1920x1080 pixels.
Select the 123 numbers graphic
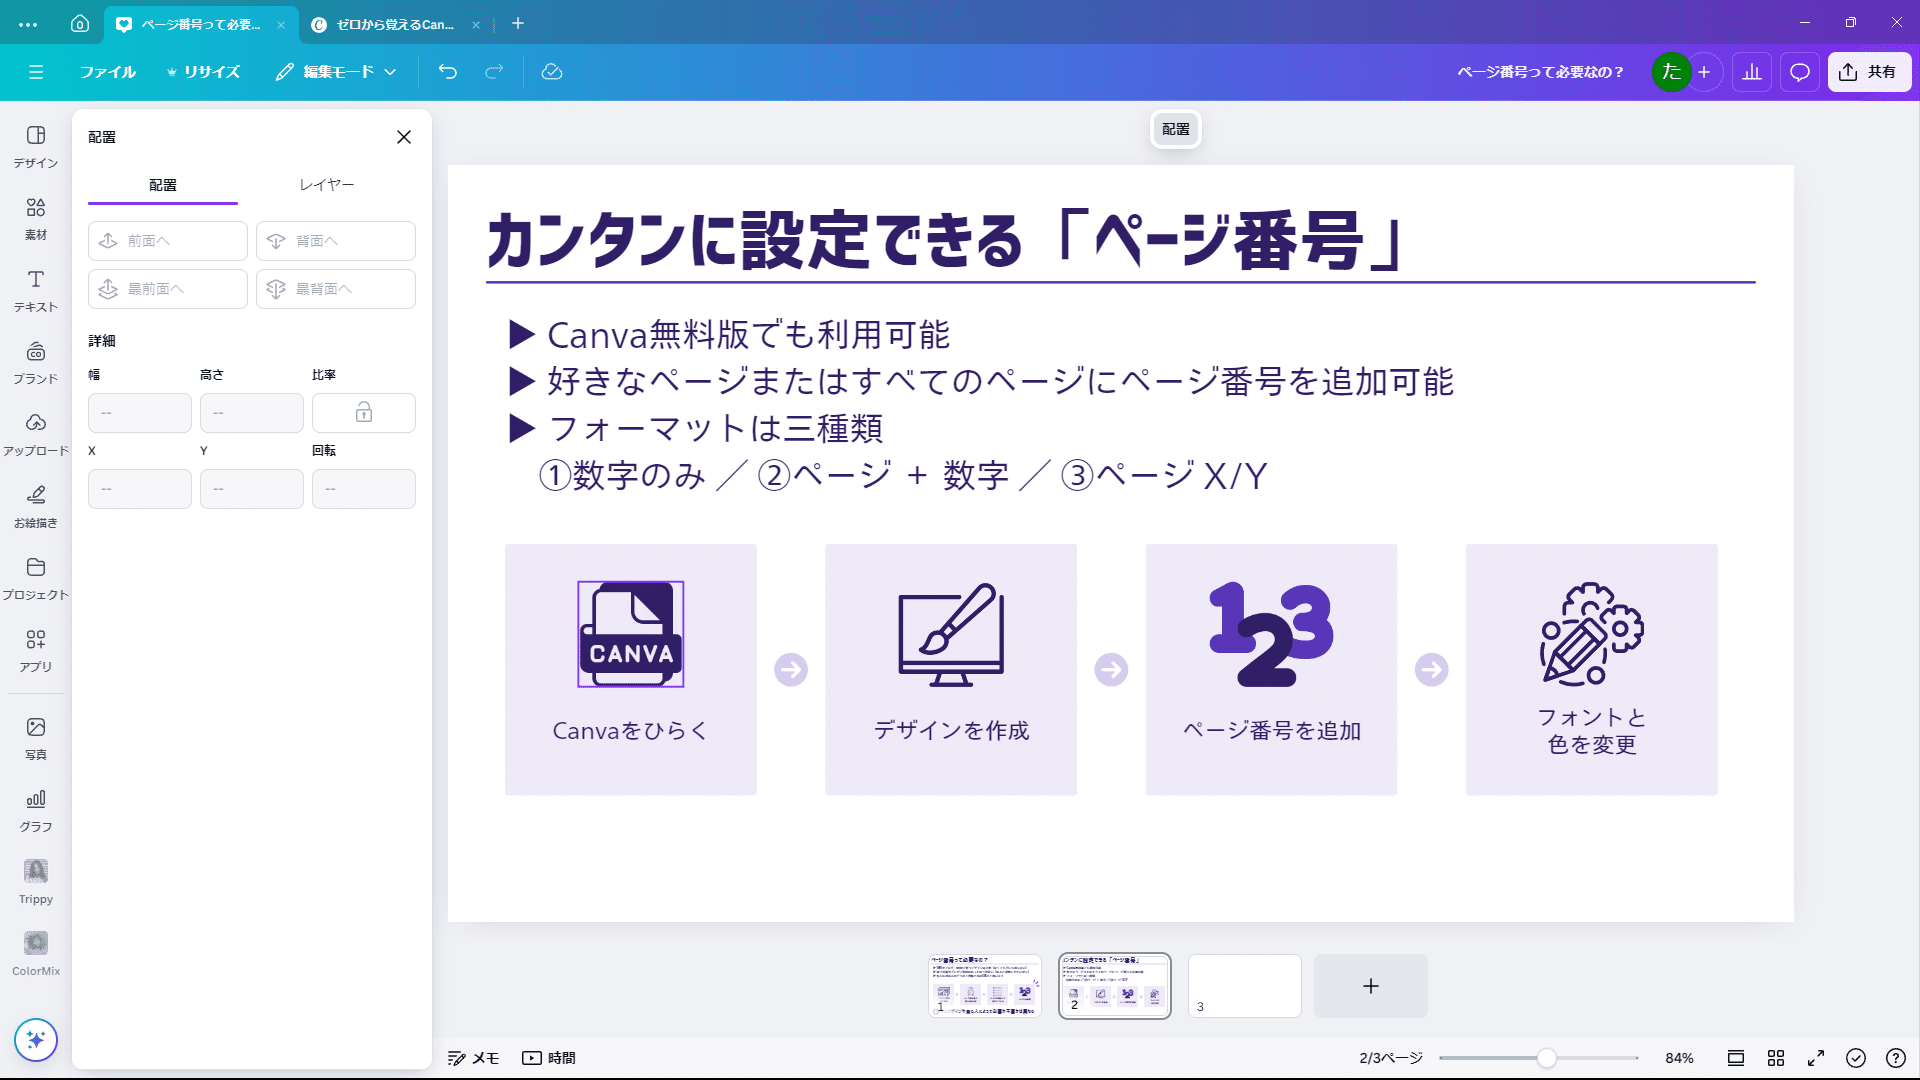click(x=1271, y=634)
